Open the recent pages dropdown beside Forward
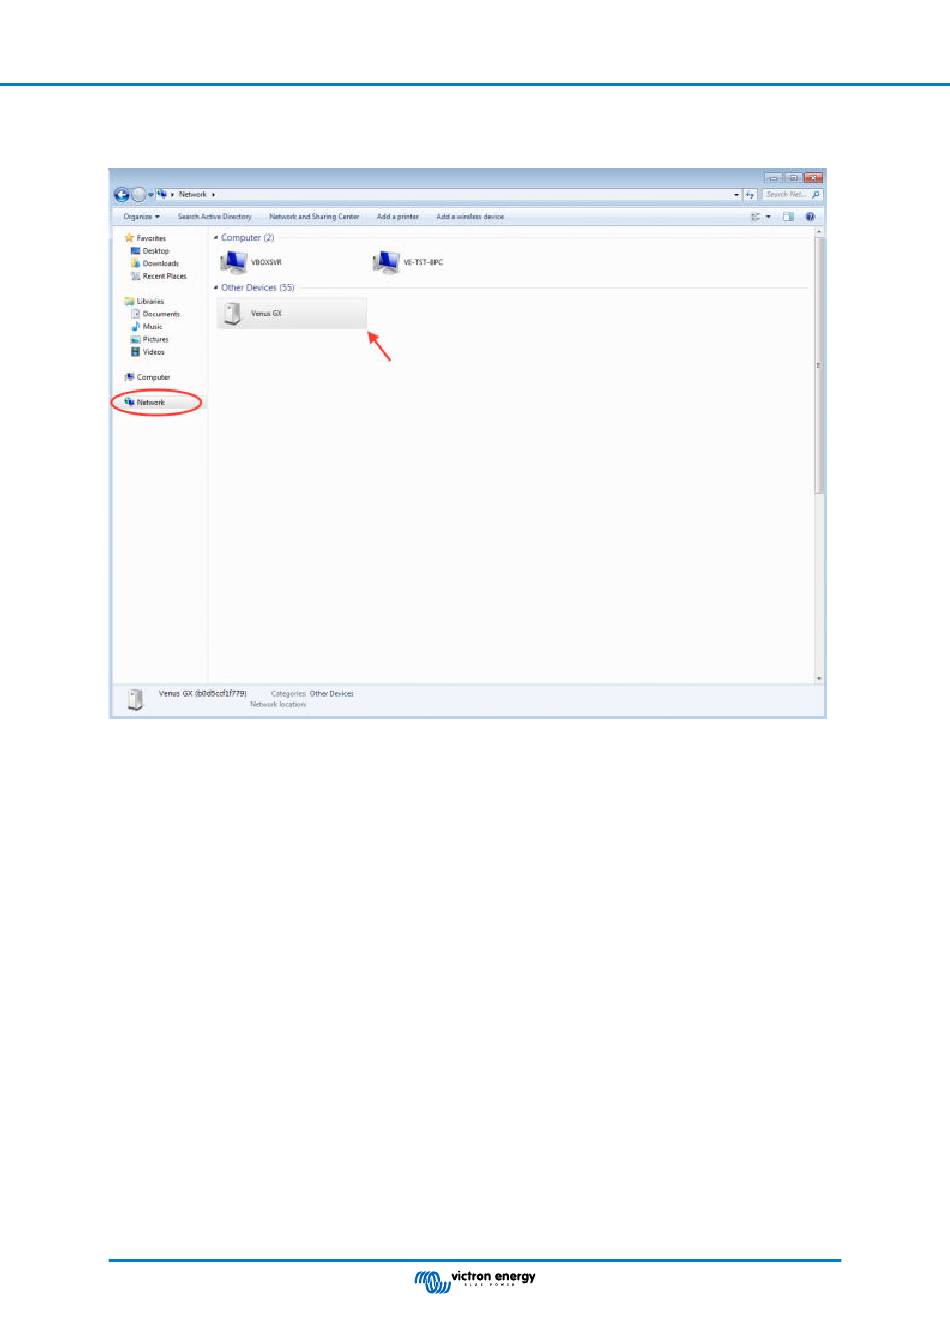 (151, 195)
